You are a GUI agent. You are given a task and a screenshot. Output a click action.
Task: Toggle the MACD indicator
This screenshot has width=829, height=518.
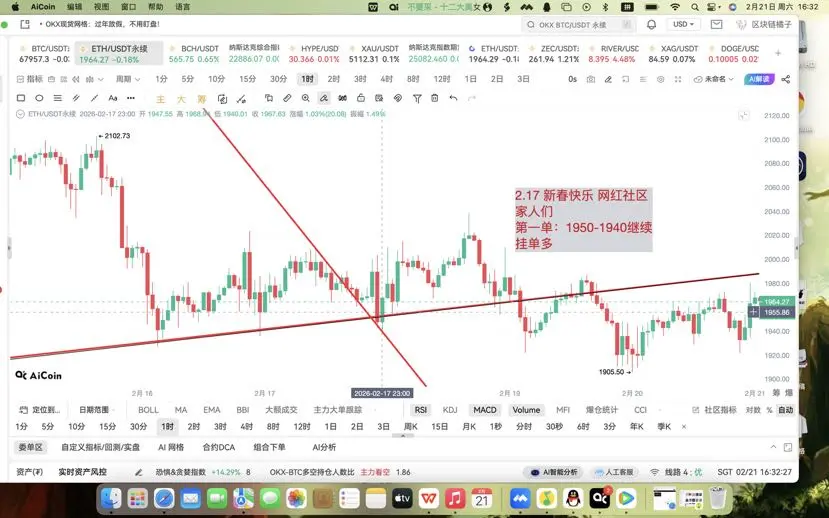point(485,410)
